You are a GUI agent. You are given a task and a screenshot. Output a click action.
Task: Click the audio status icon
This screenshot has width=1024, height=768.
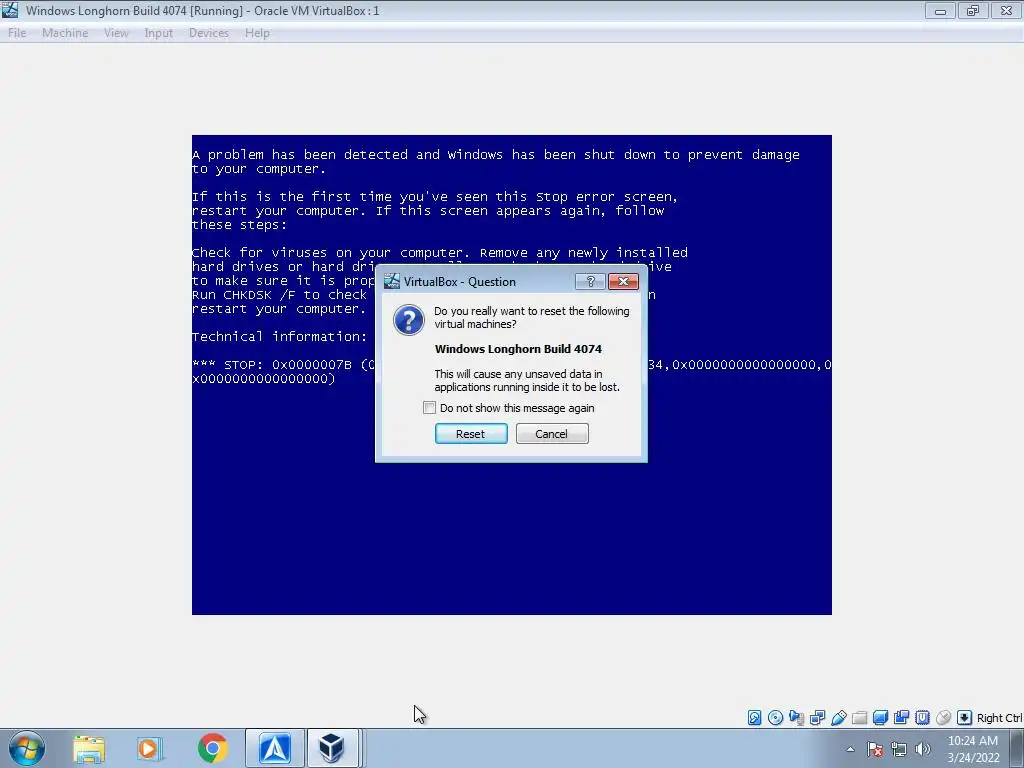[796, 718]
